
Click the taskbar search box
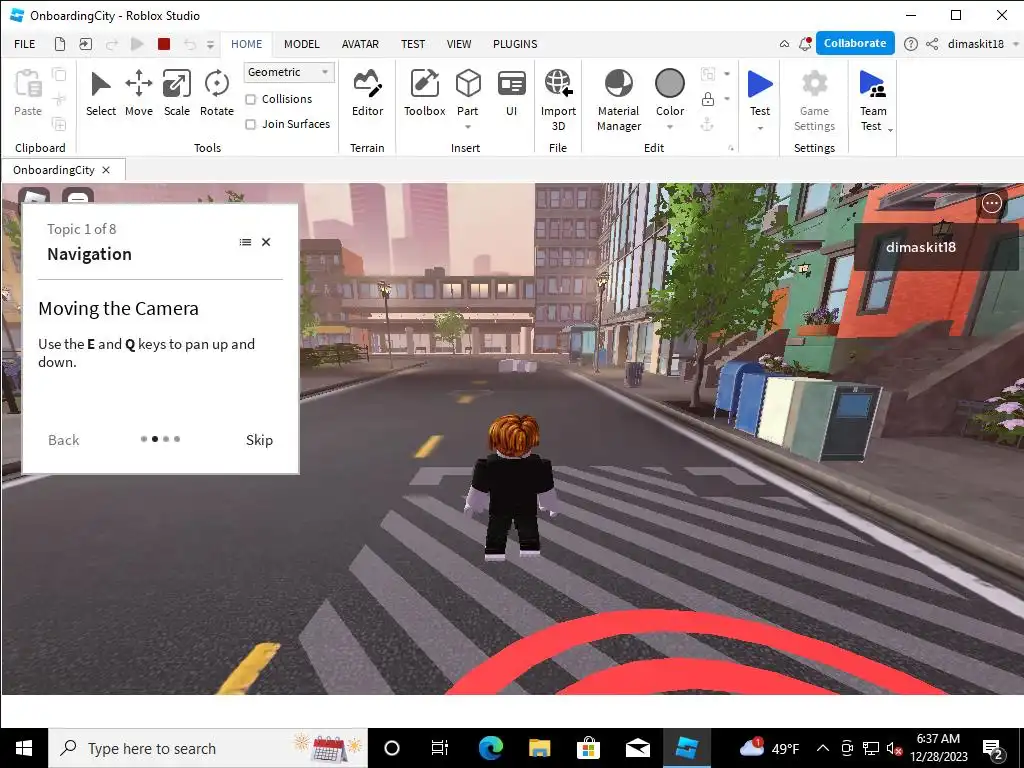[208, 748]
